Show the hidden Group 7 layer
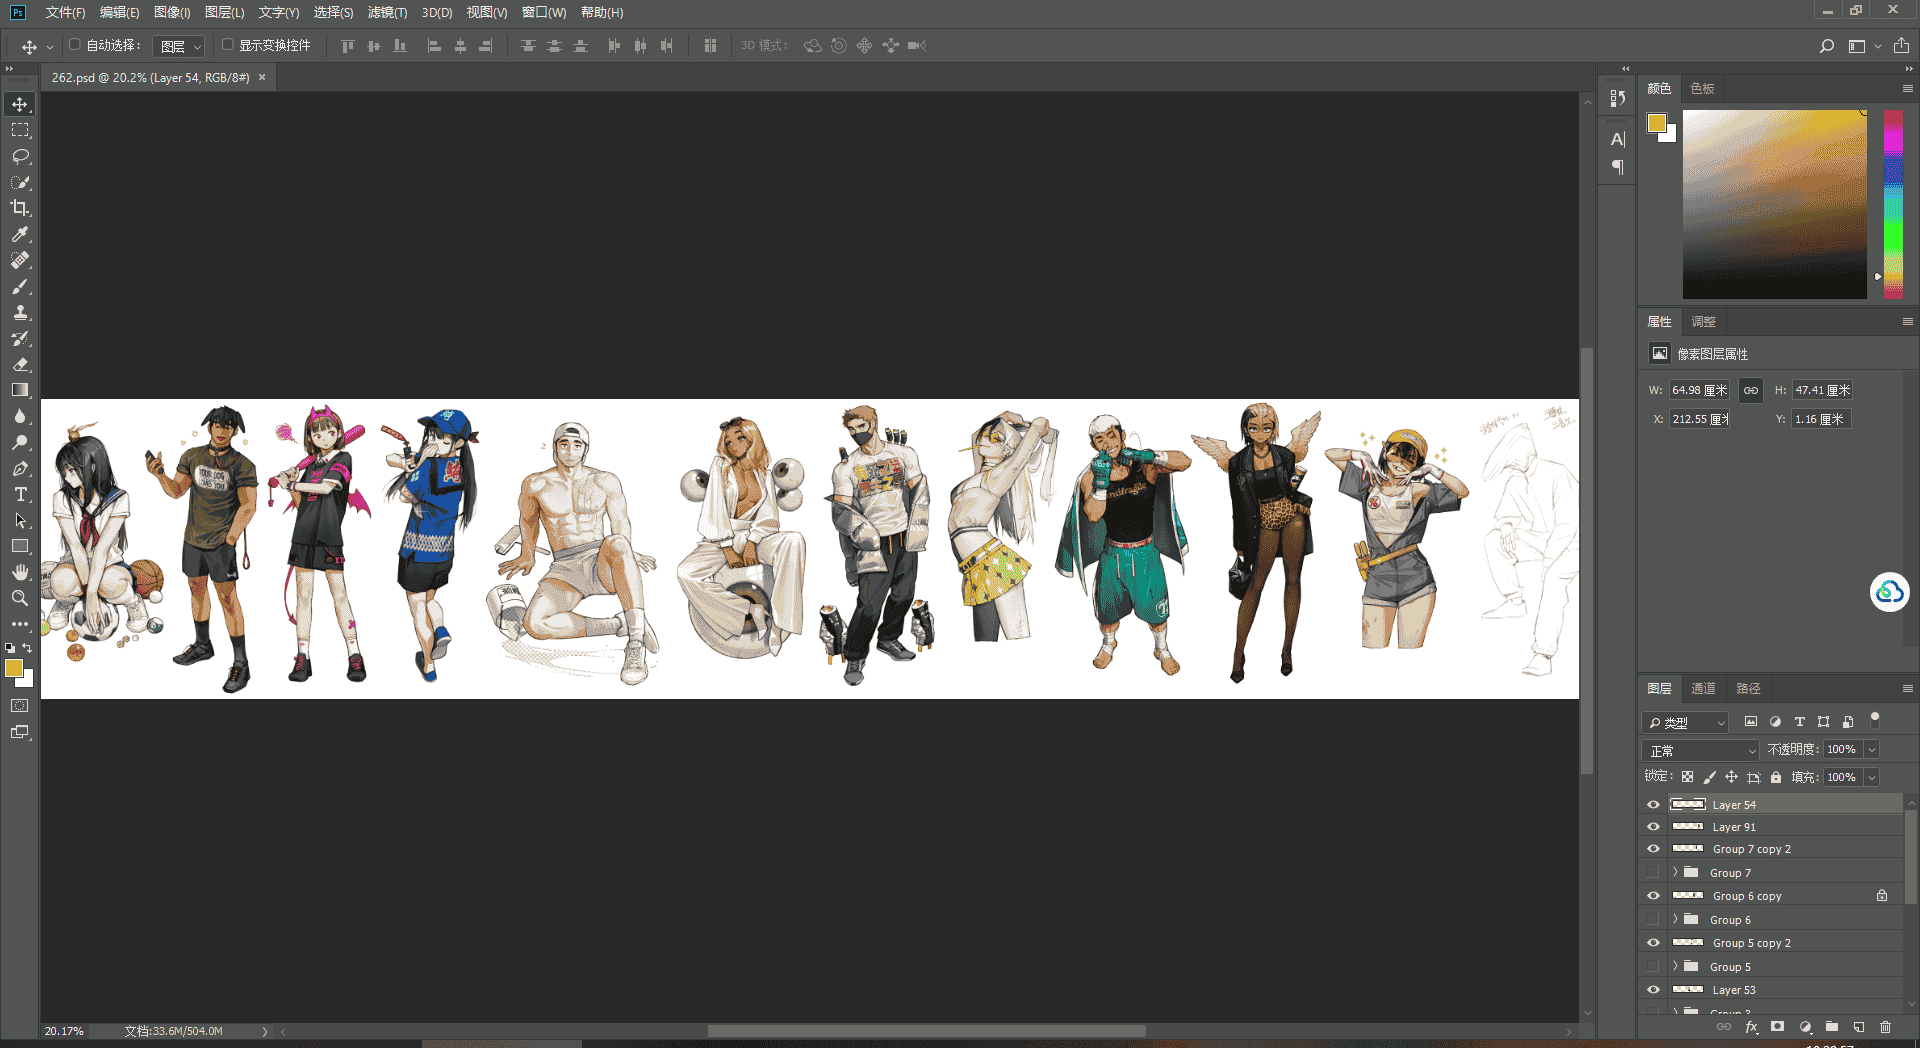This screenshot has width=1920, height=1048. 1653,873
